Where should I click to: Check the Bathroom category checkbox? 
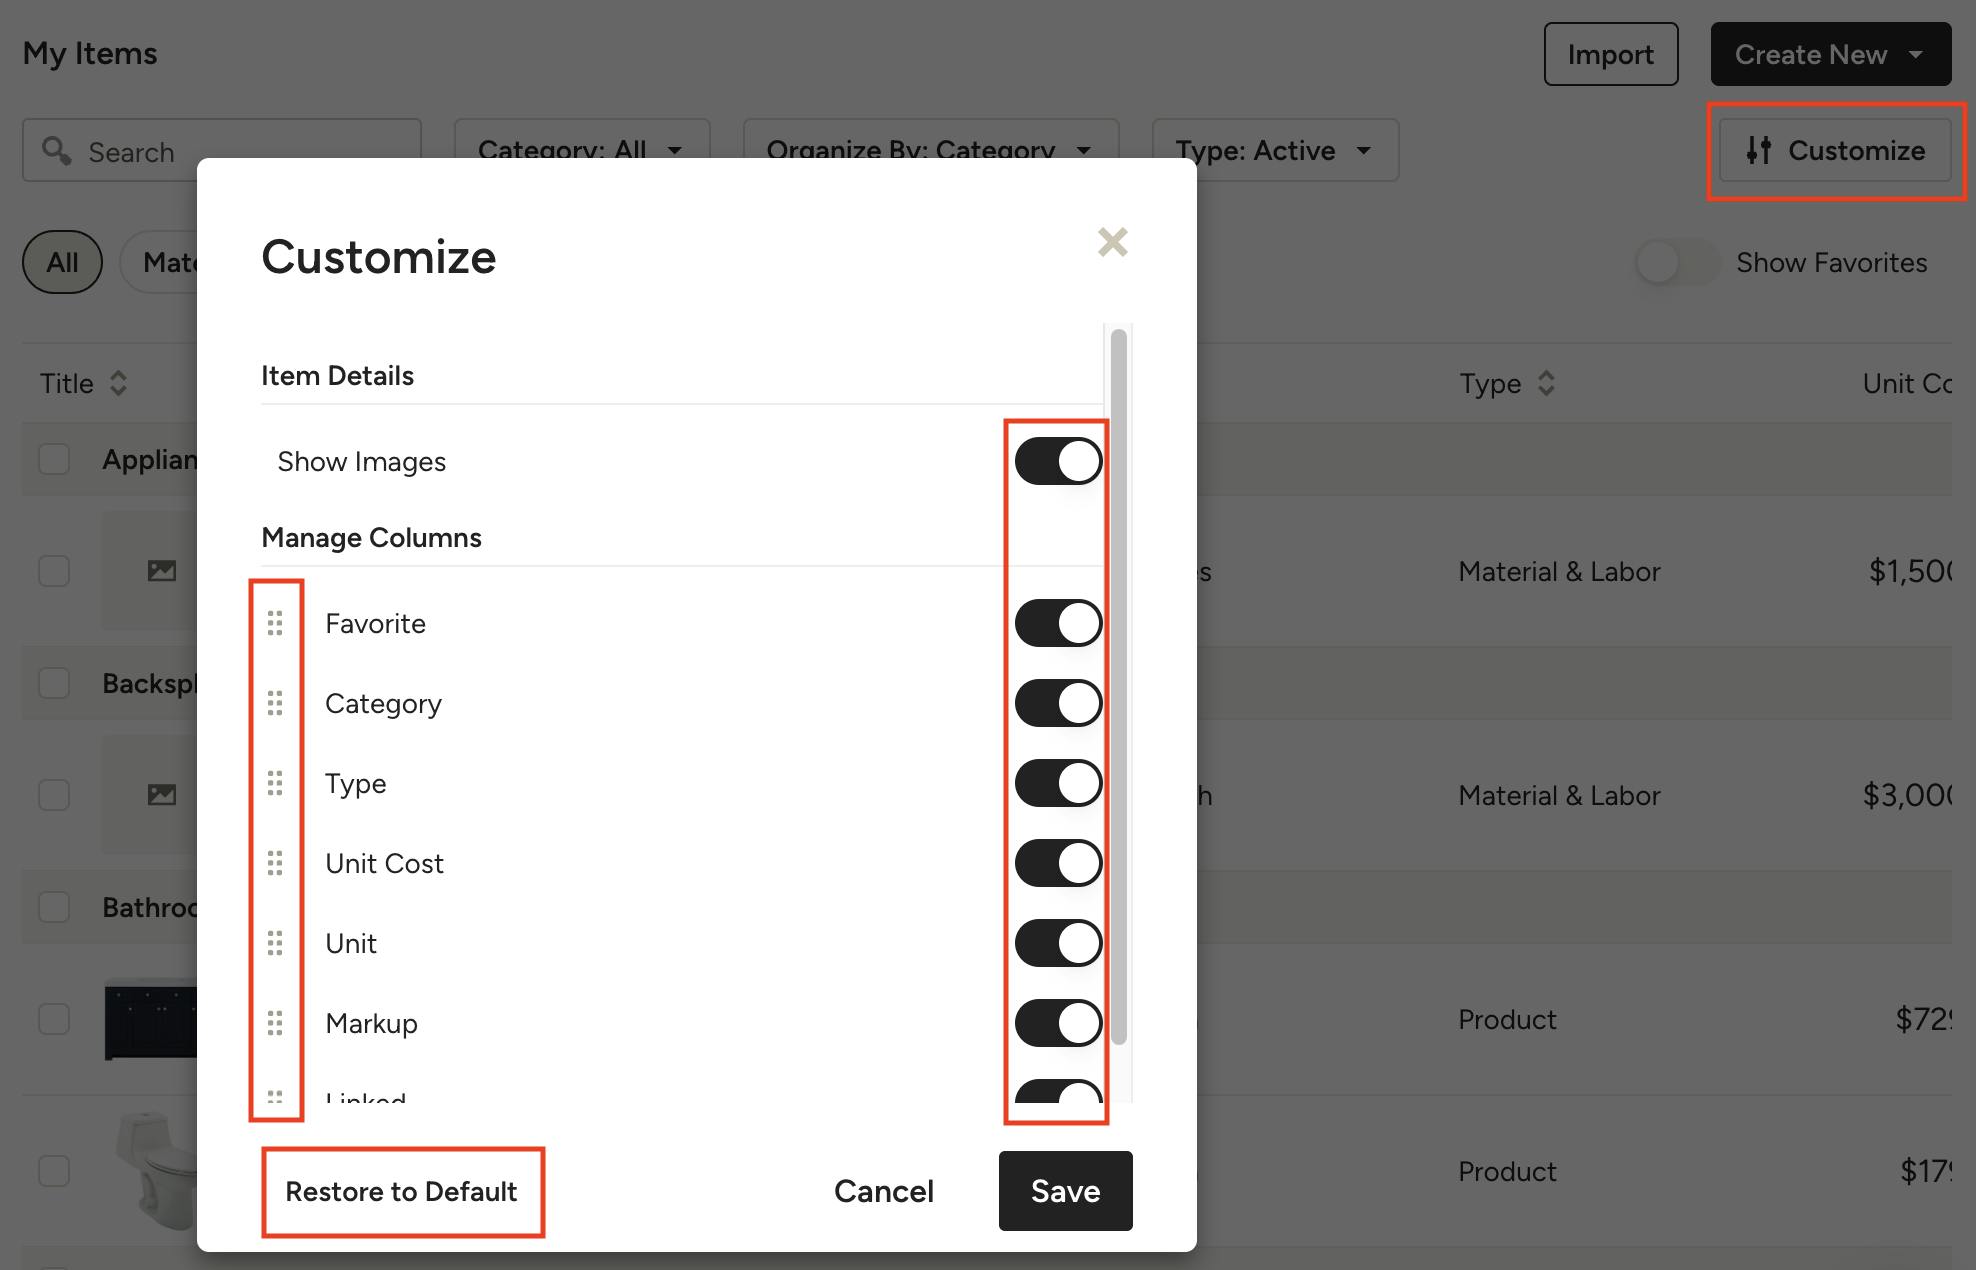54,907
